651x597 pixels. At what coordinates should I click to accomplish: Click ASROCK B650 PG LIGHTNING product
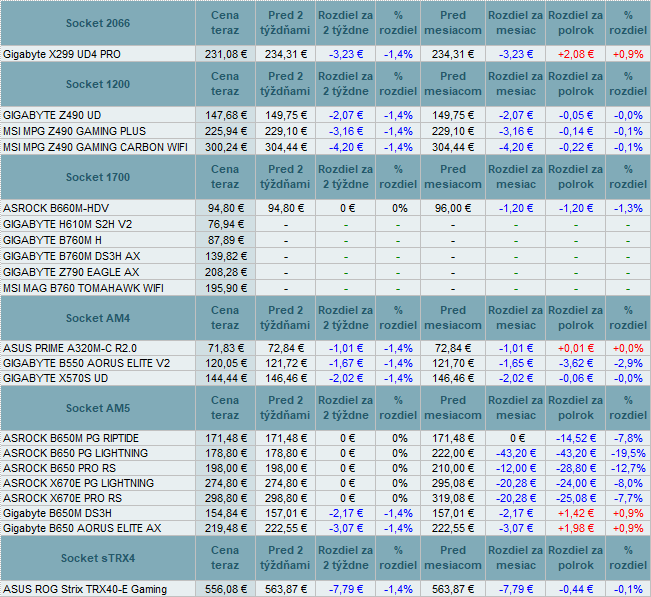pos(75,453)
